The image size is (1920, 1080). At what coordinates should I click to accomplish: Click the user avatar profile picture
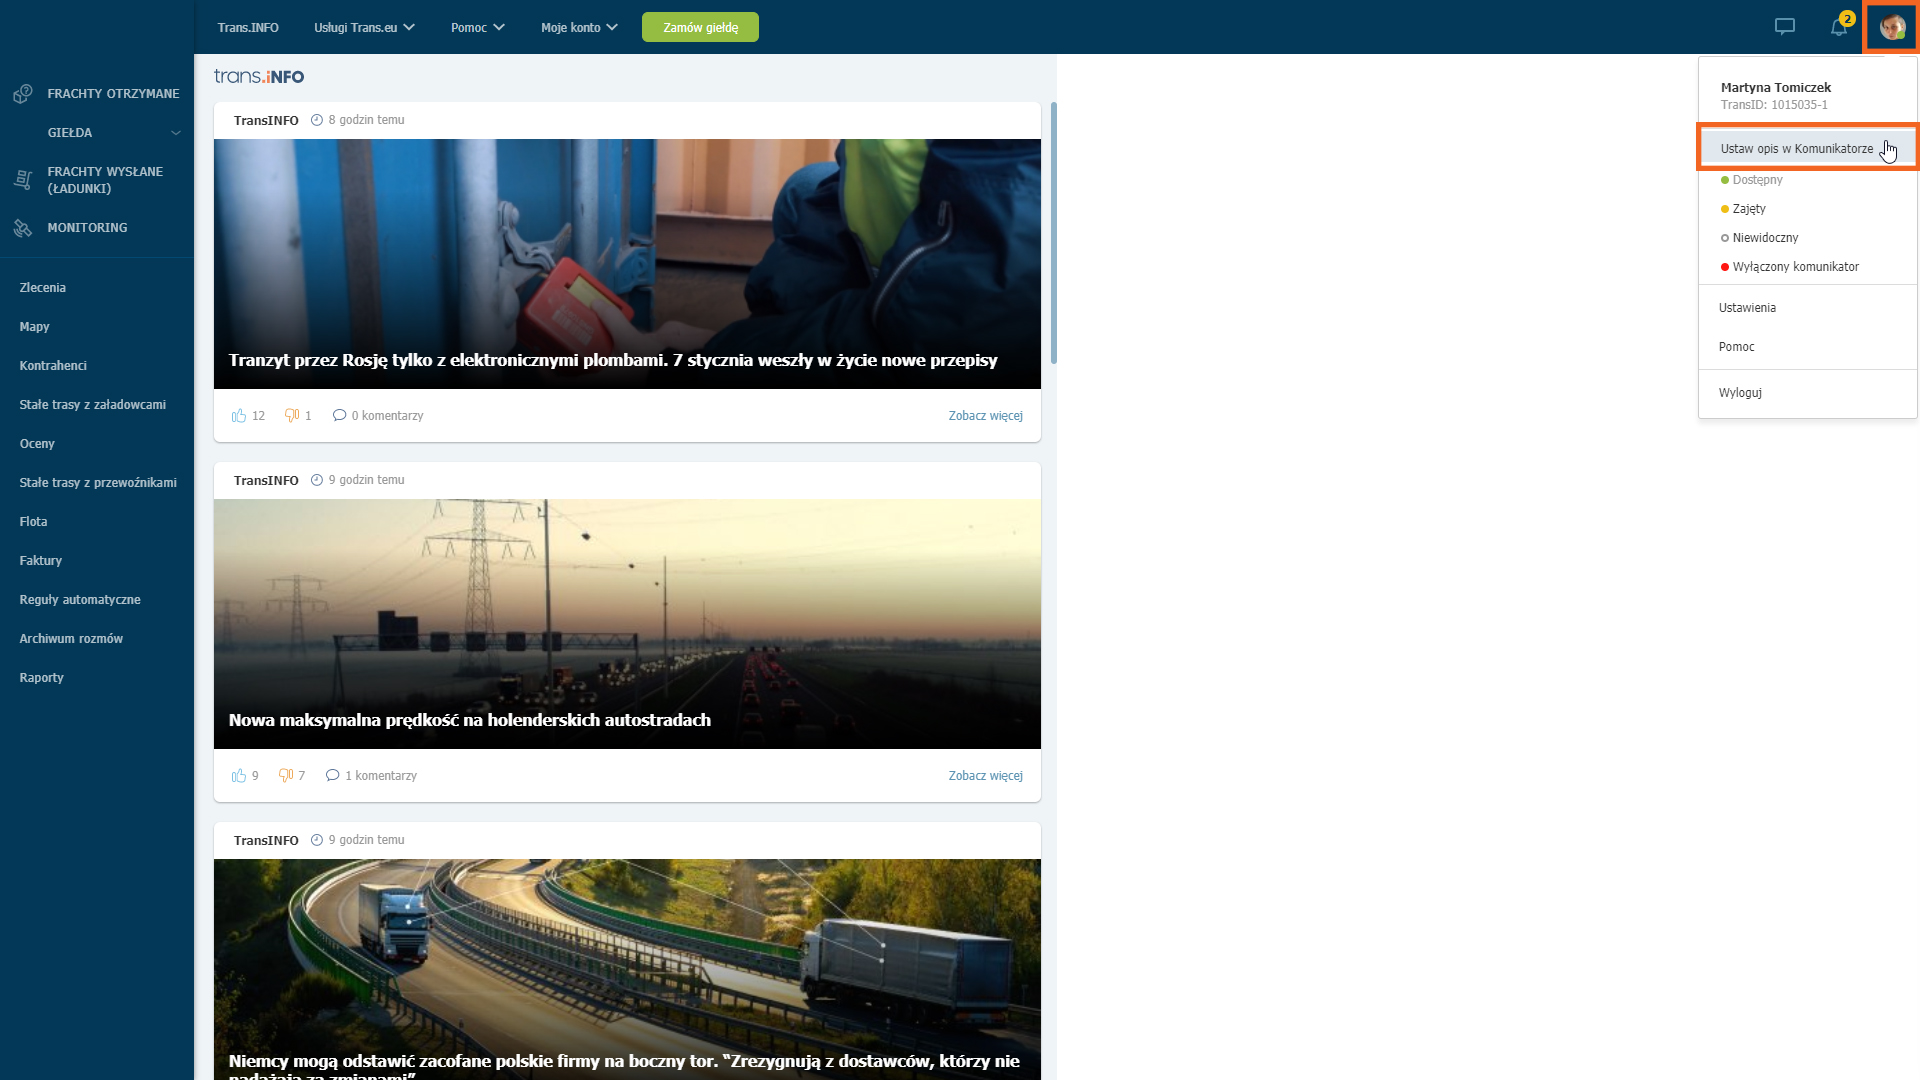[x=1892, y=27]
